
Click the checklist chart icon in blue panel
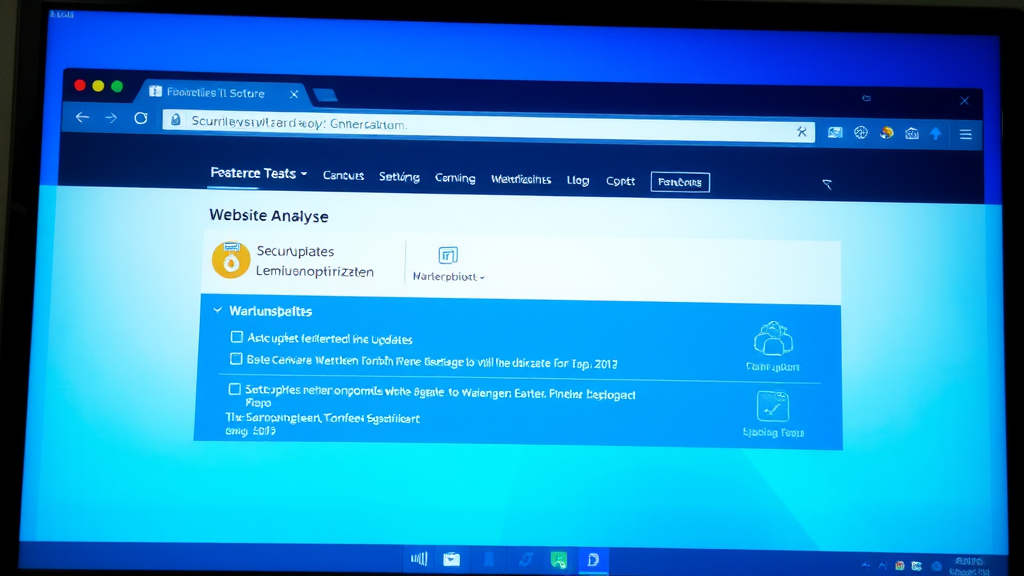[772, 406]
